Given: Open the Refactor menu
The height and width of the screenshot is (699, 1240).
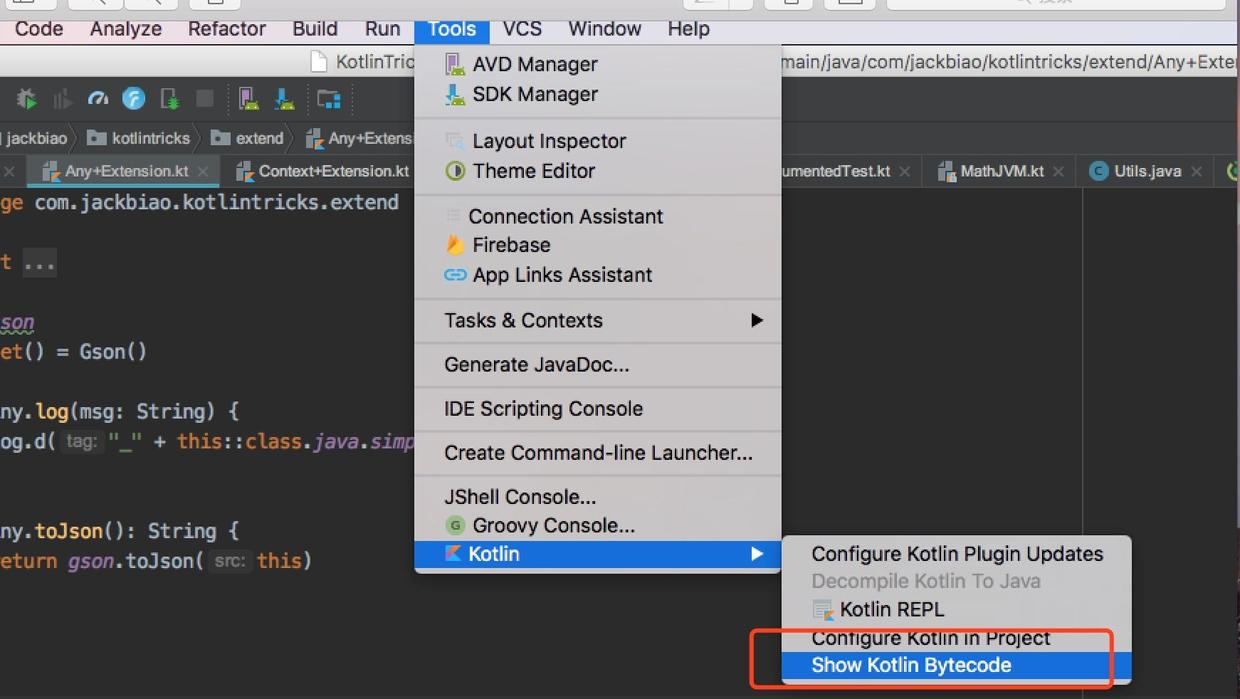Looking at the screenshot, I should (x=227, y=29).
